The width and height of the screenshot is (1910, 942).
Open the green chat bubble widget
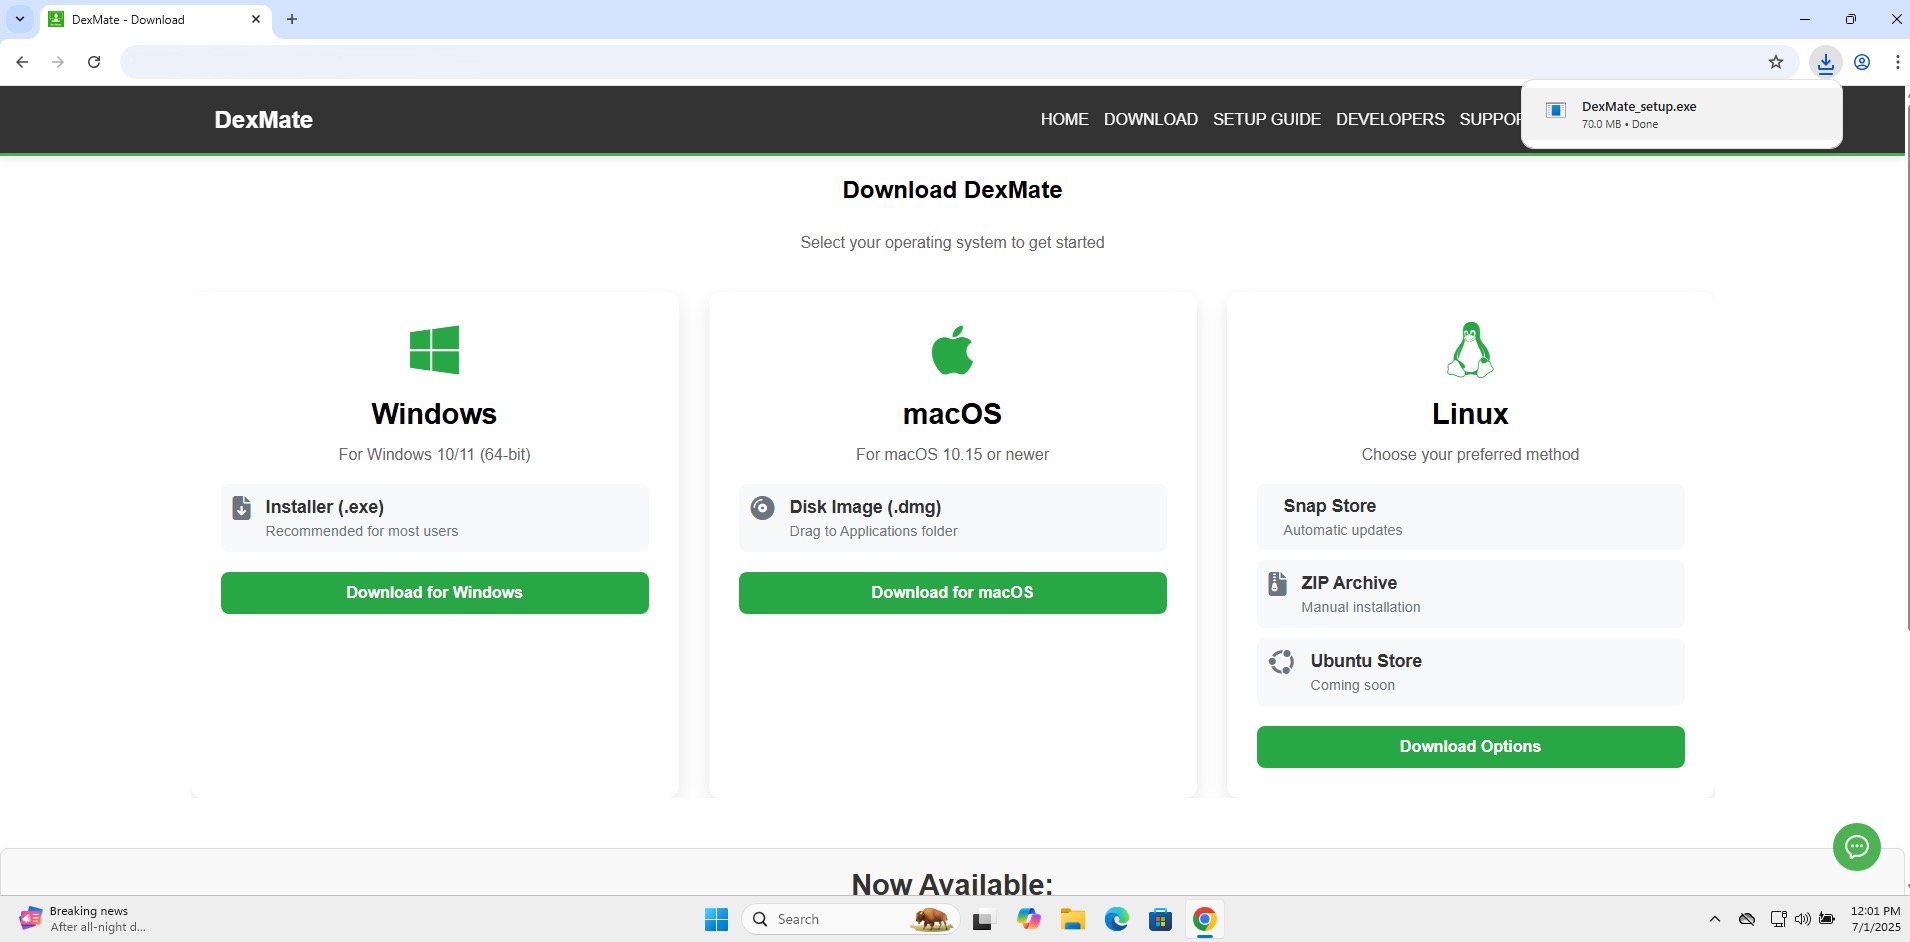(x=1856, y=847)
